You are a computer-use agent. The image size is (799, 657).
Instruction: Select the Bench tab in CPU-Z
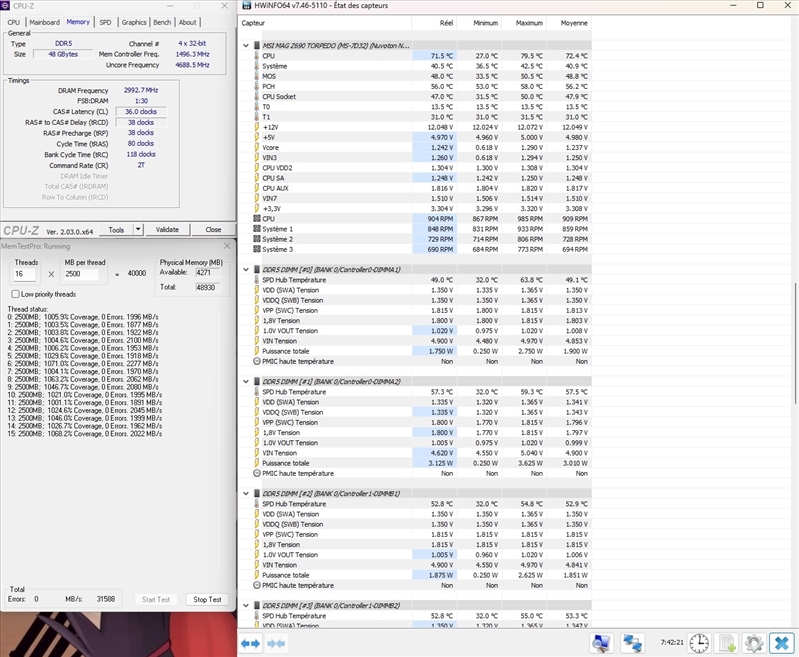pyautogui.click(x=163, y=22)
